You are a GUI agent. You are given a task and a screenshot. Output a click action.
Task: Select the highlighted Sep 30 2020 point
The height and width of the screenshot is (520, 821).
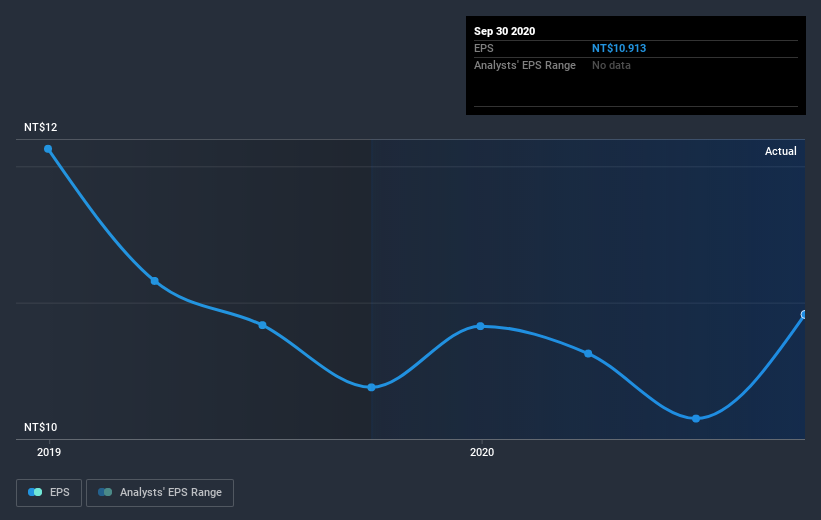pos(804,315)
